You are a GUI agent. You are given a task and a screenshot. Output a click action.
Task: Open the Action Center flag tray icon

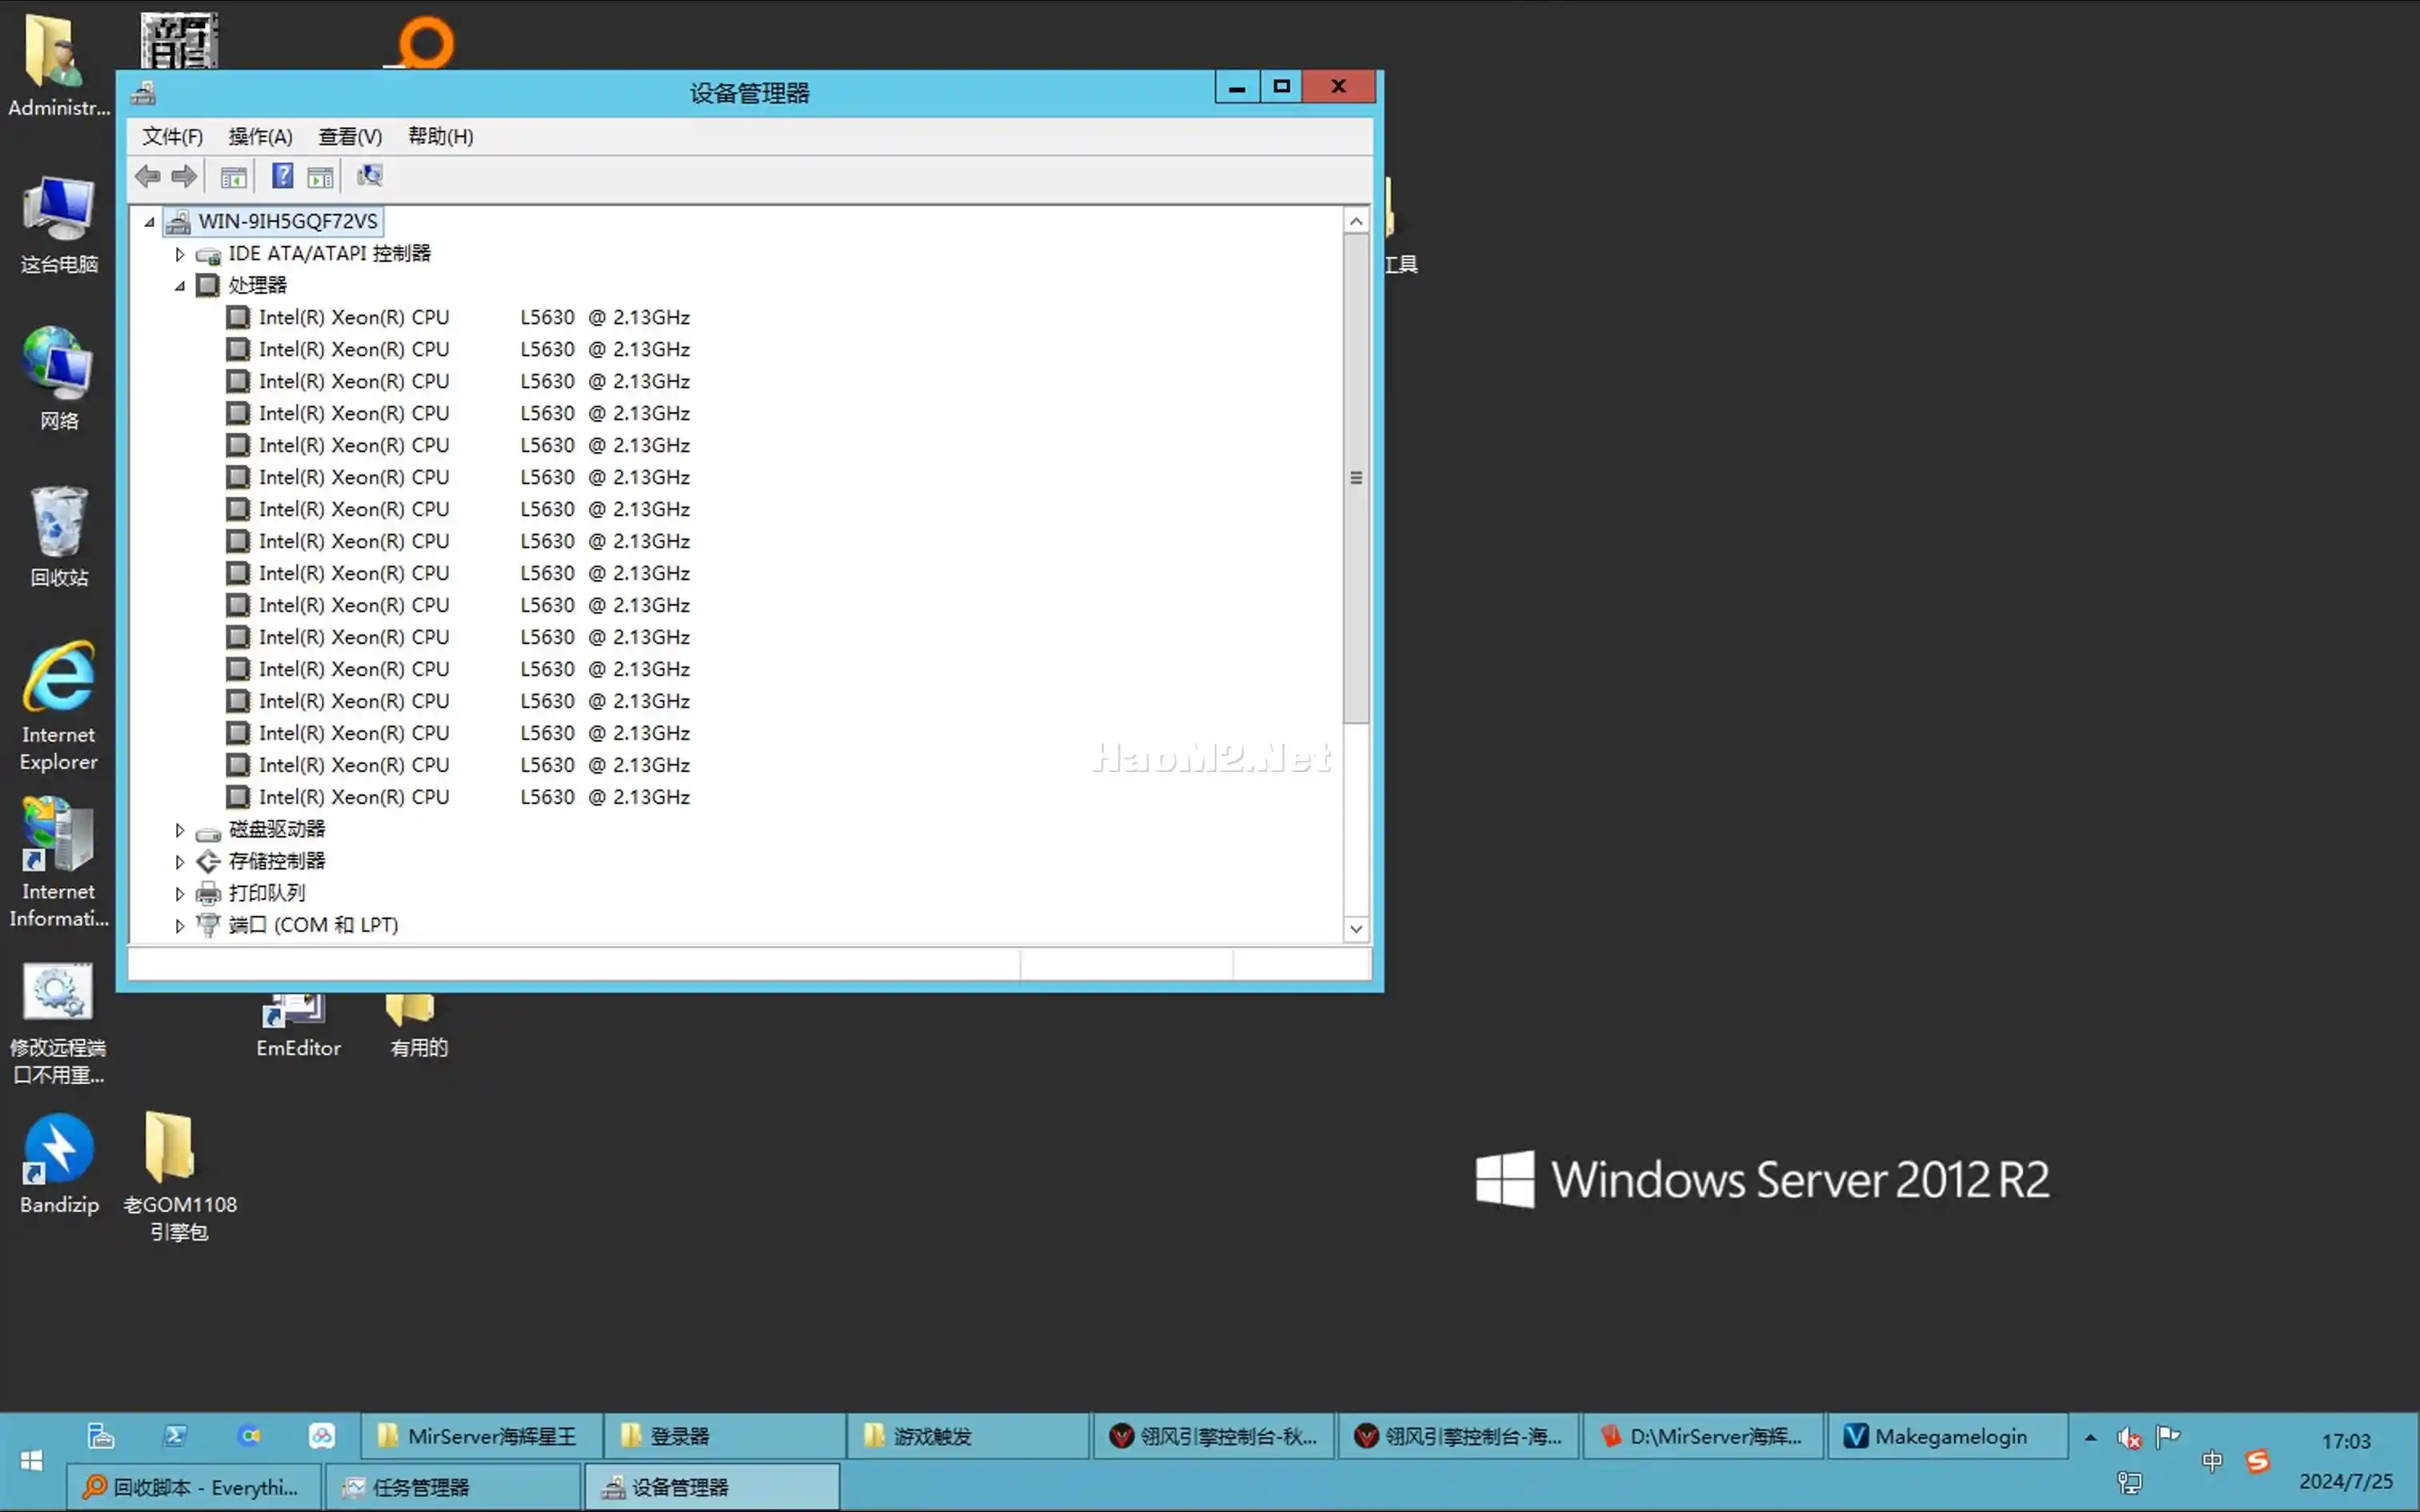click(x=2168, y=1438)
